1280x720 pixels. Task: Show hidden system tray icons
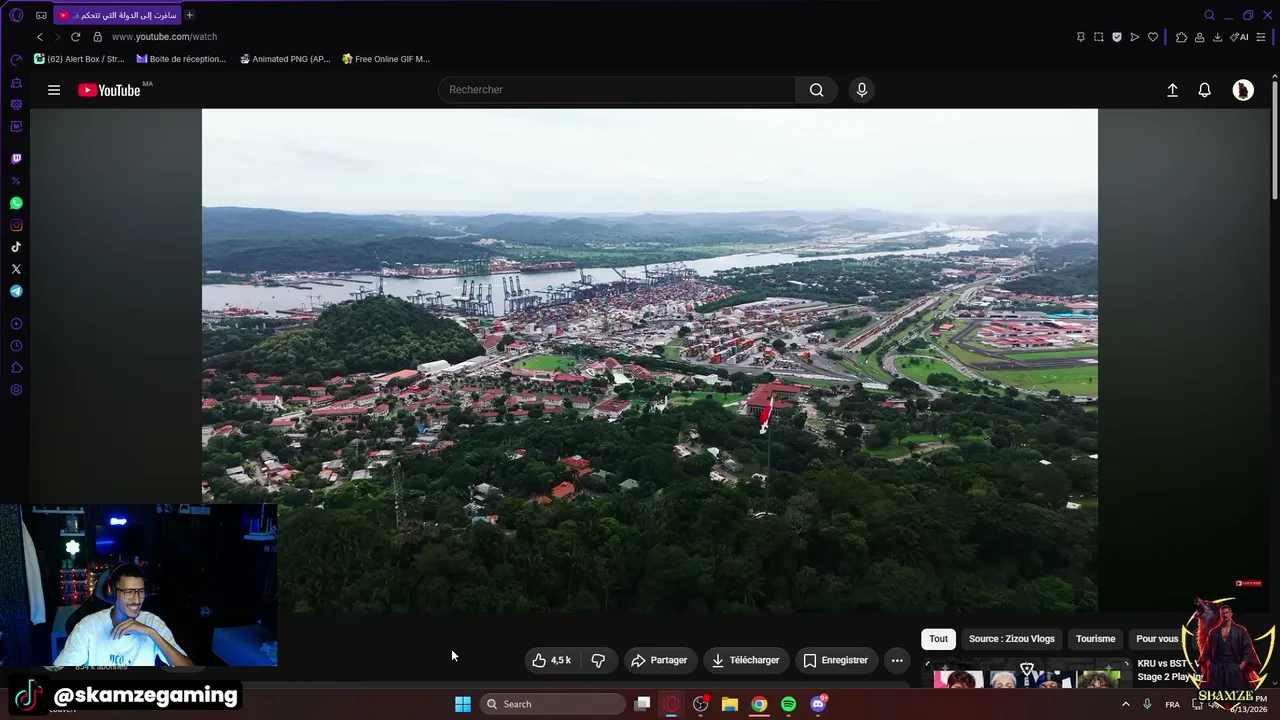coord(1125,704)
